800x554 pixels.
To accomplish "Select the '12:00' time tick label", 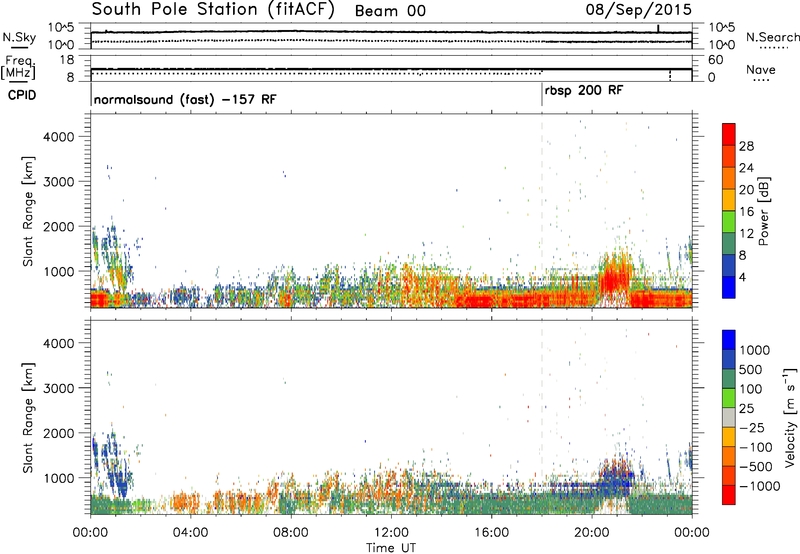I will point(391,533).
